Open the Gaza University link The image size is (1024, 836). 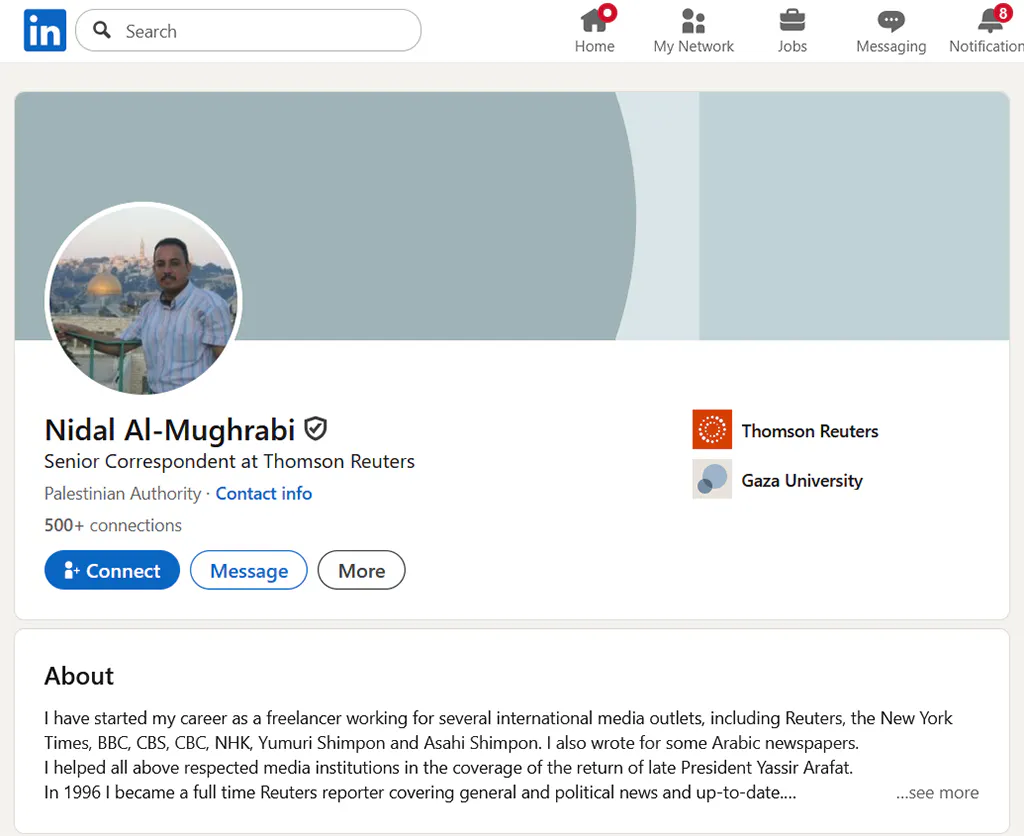pyautogui.click(x=802, y=481)
